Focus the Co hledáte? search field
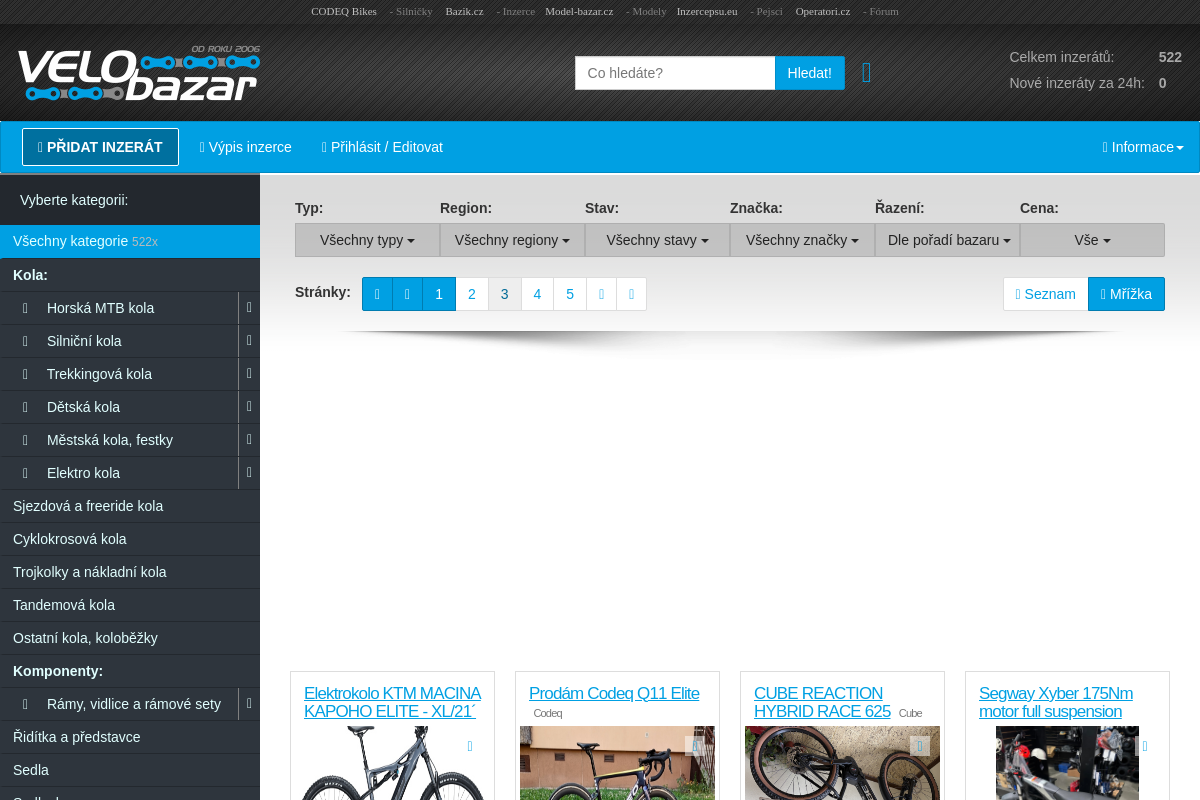1200x800 pixels. point(675,73)
